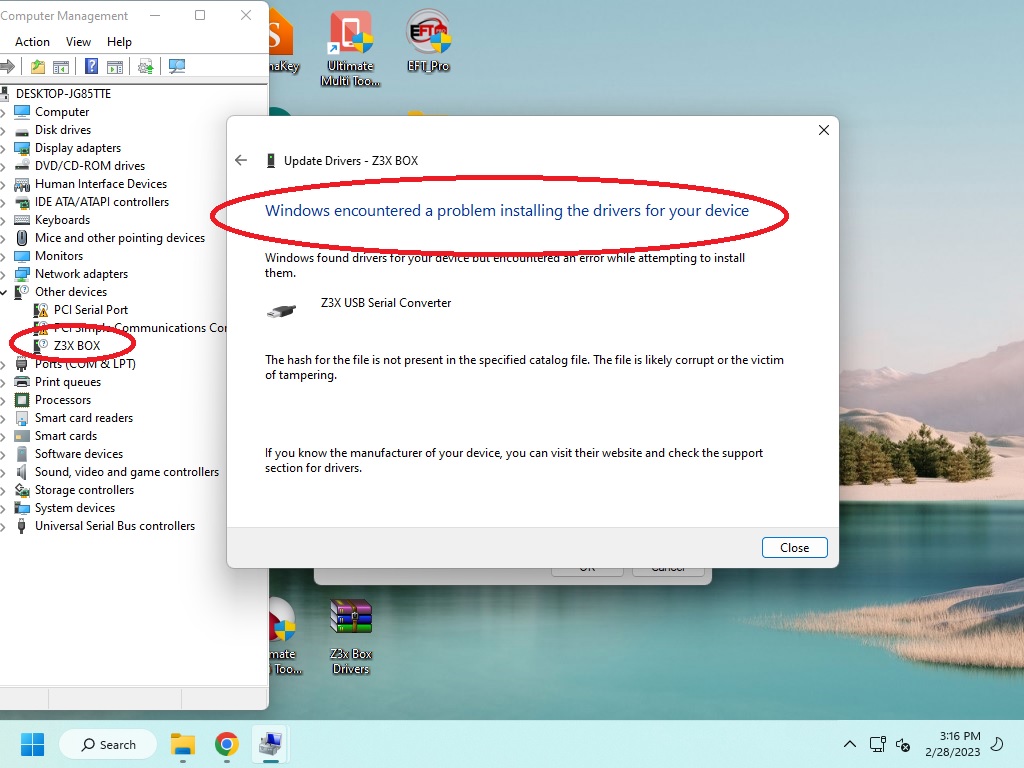Toggle Show/Hide Action Pane toolbar icon
Screen dimensions: 1024x768
pos(115,66)
